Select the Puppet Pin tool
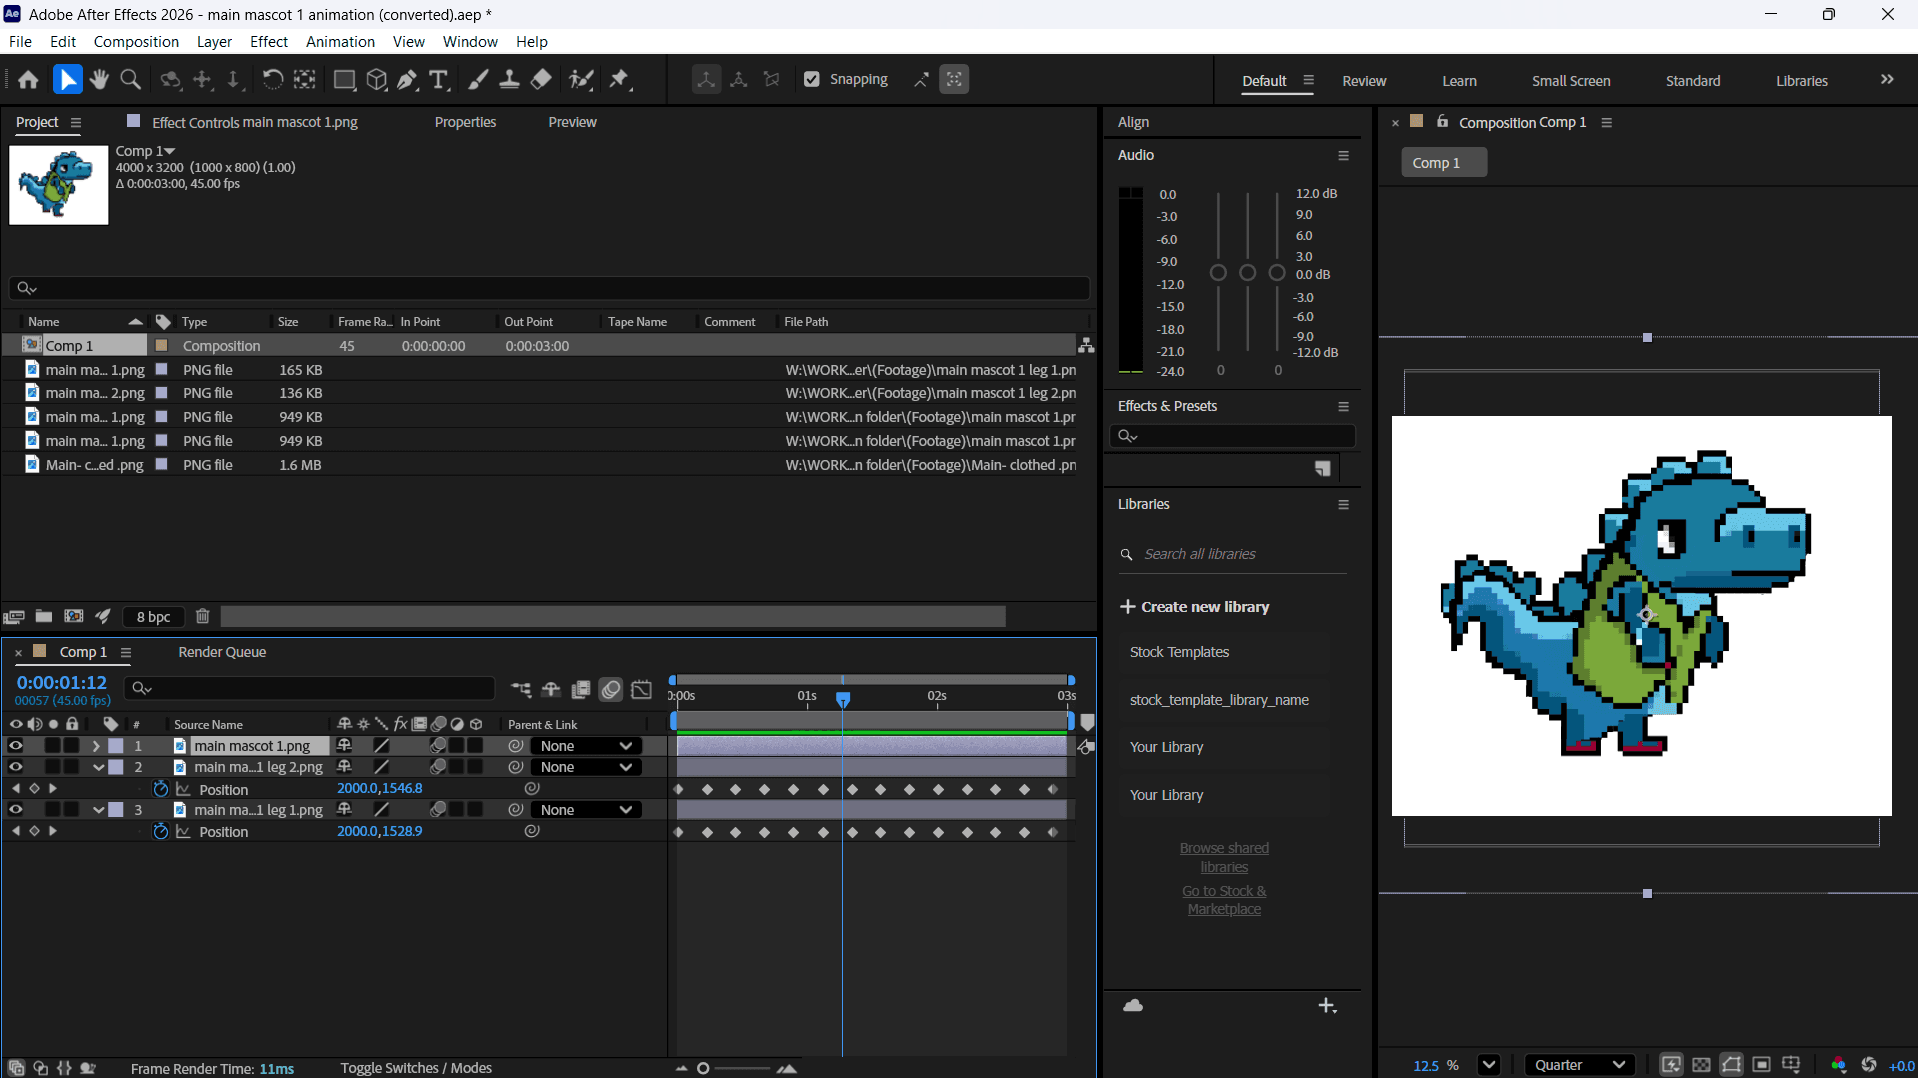Viewport: 1918px width, 1078px height. coord(620,80)
